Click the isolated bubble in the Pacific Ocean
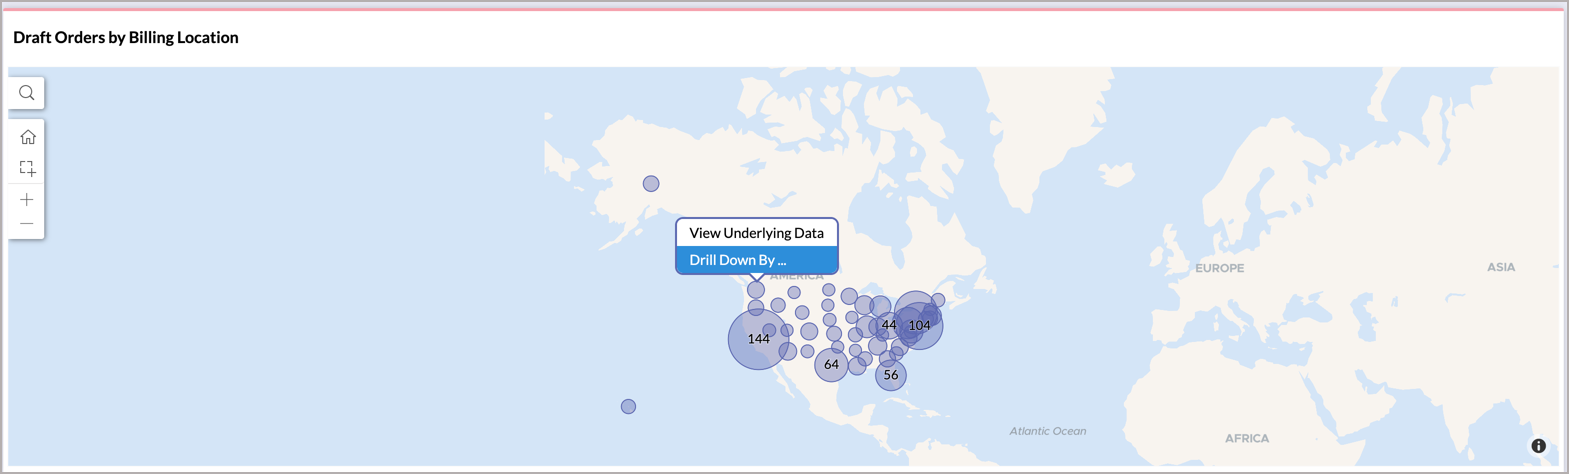Screen dimensions: 1569x474 pyautogui.click(x=628, y=406)
